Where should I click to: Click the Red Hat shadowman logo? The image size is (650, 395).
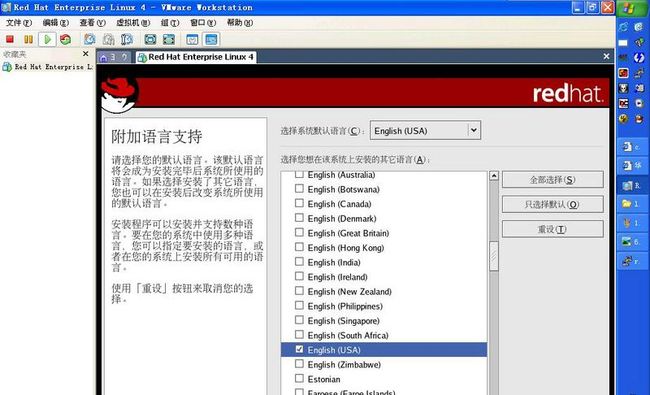[x=119, y=94]
